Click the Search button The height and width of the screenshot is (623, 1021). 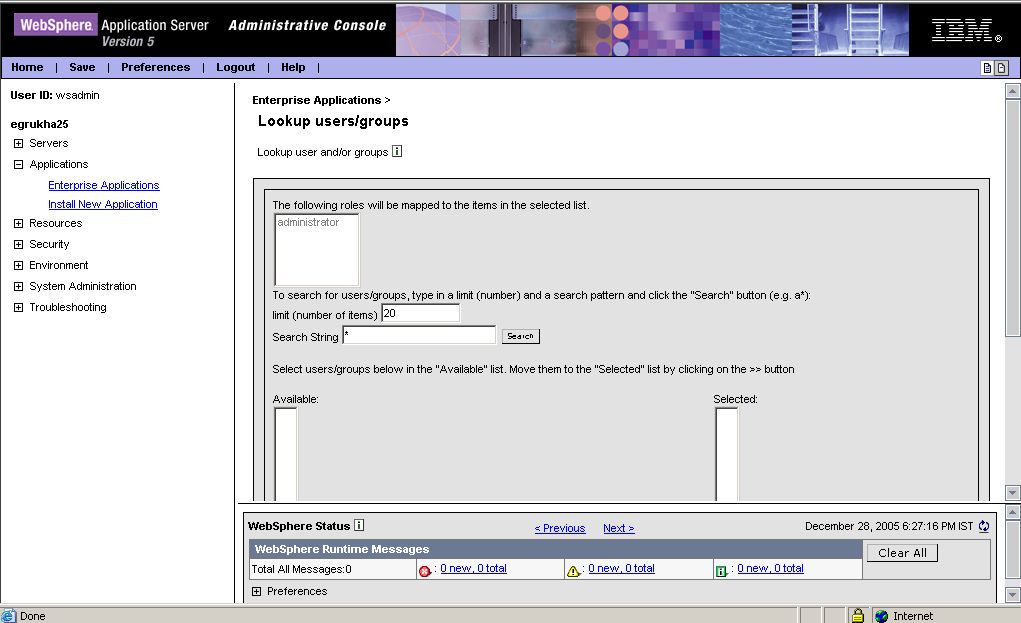click(x=520, y=336)
